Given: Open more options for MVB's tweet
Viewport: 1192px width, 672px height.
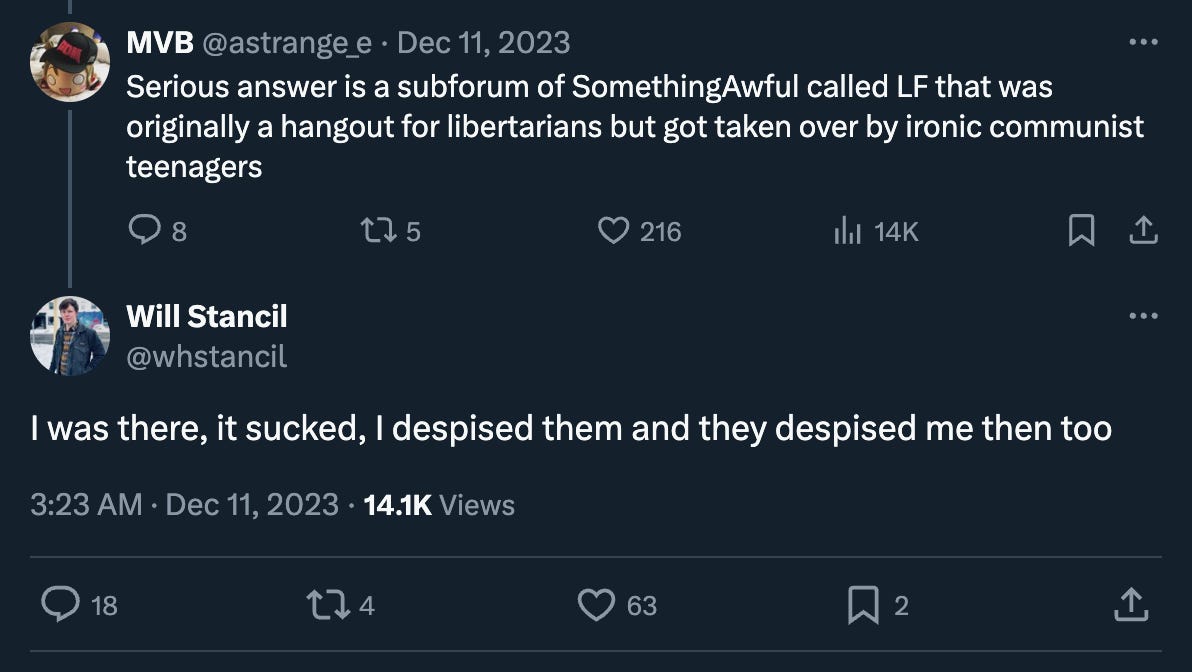Looking at the screenshot, I should coord(1143,42).
